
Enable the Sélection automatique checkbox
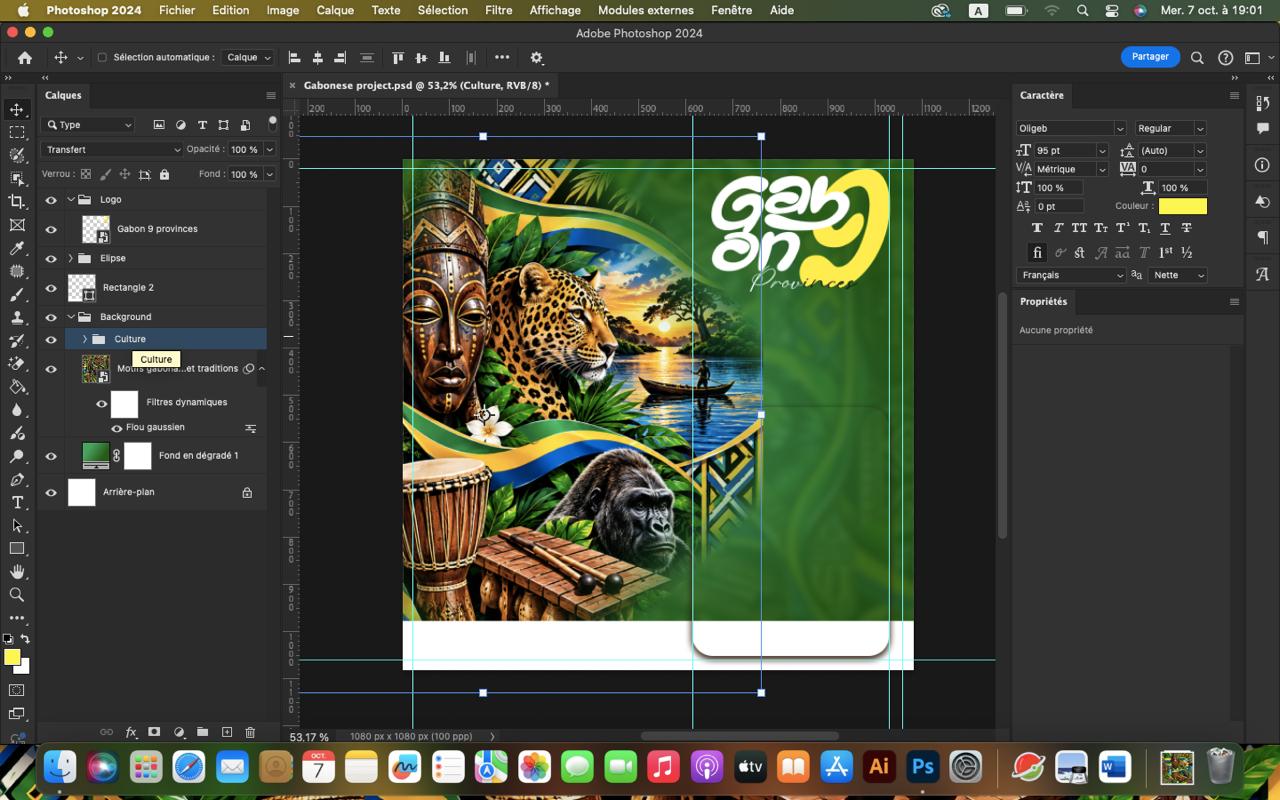(102, 58)
